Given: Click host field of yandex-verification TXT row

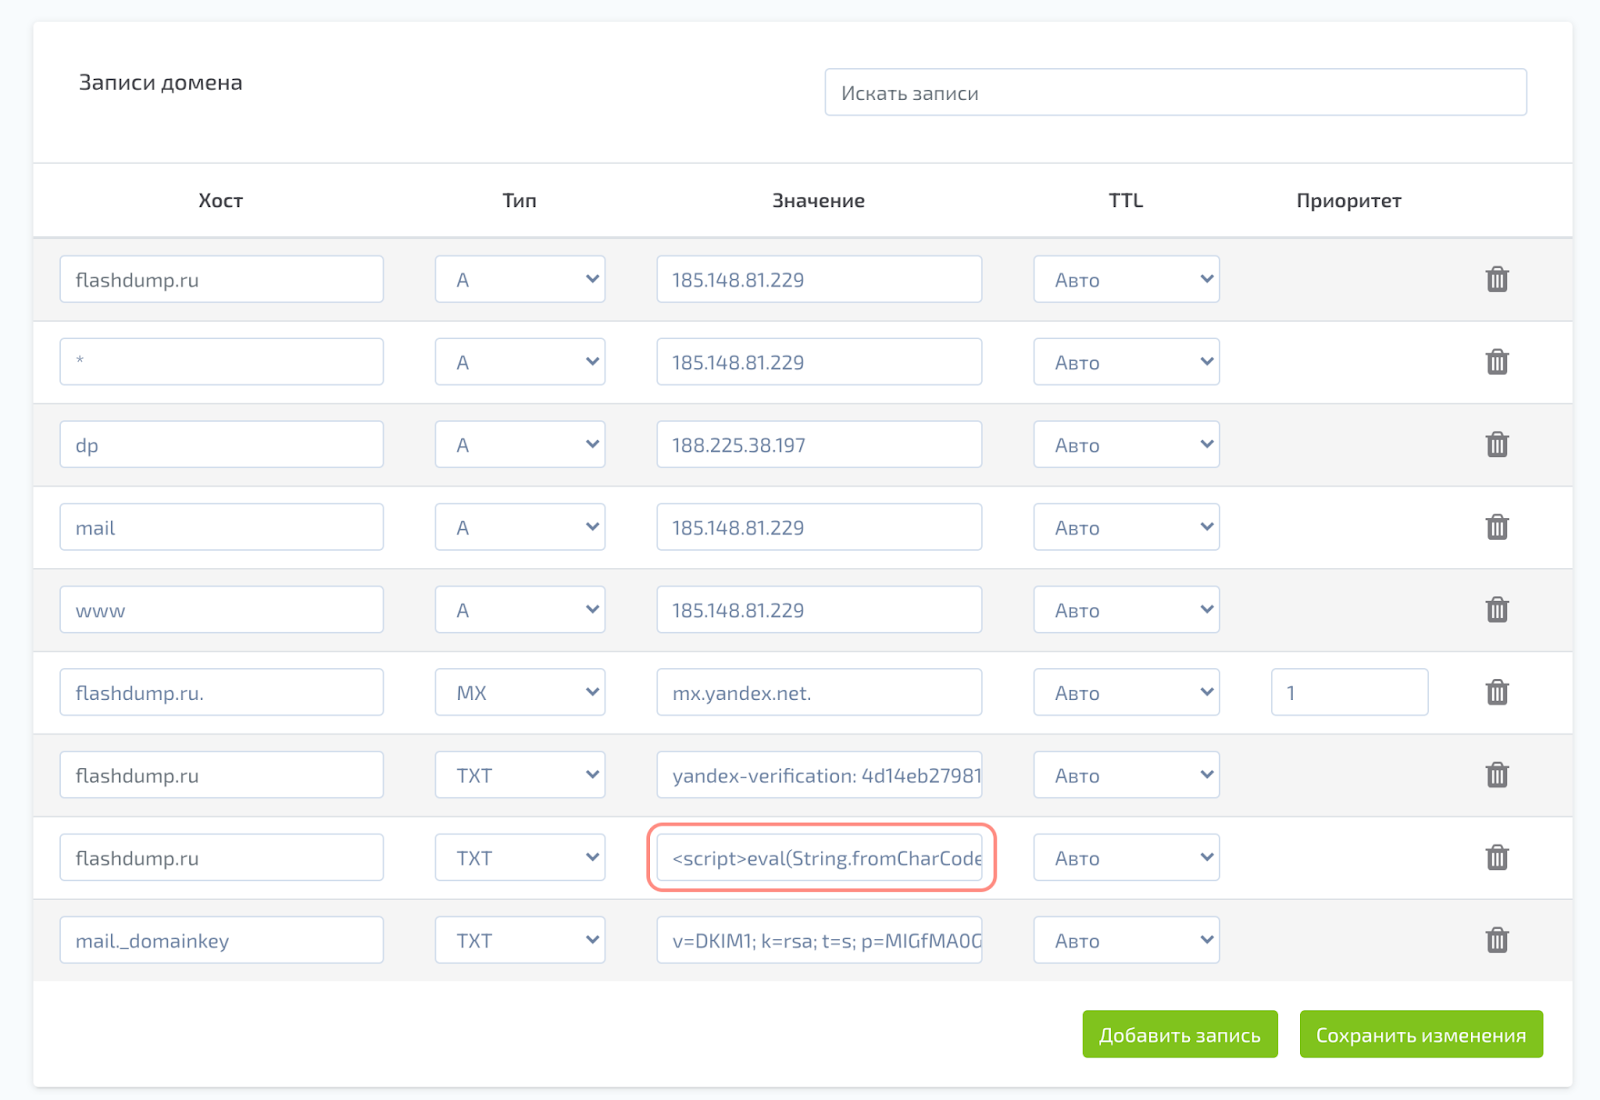Looking at the screenshot, I should [221, 775].
